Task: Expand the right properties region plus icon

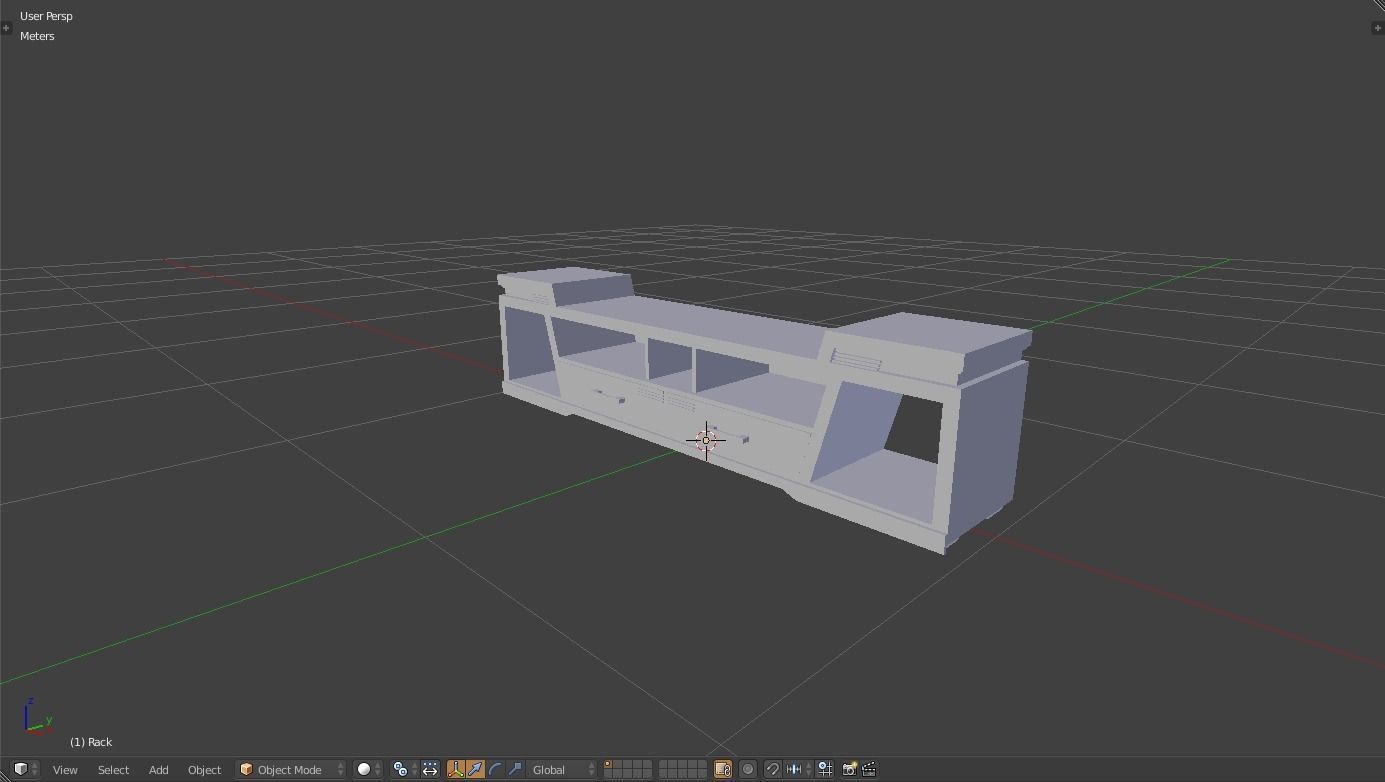Action: click(x=1378, y=27)
